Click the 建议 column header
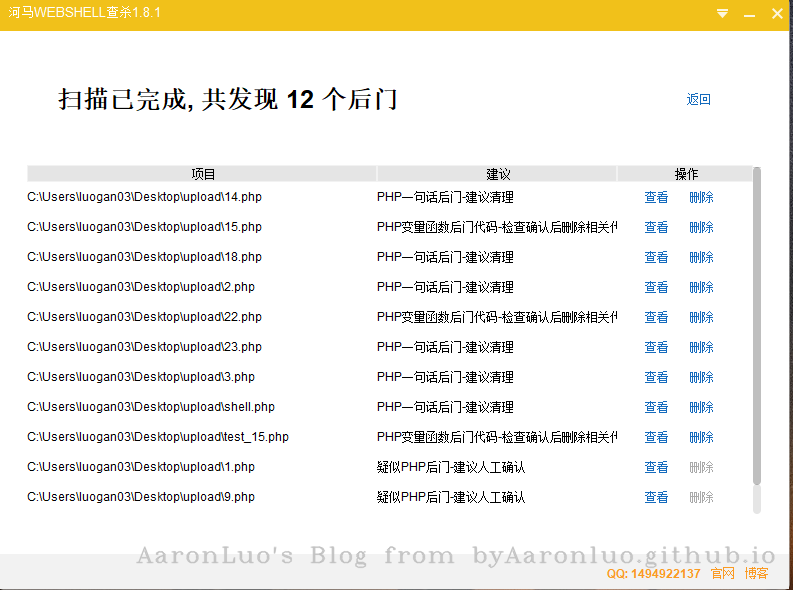This screenshot has height=590, width=793. coord(498,174)
